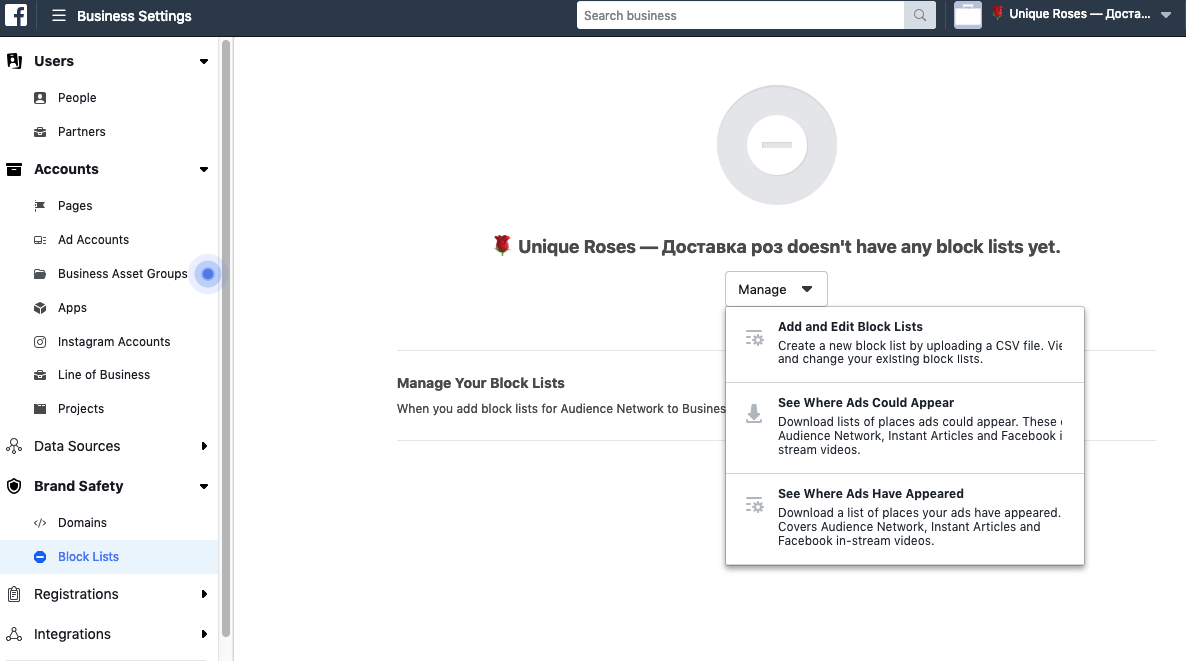This screenshot has height=661, width=1186.
Task: Click the Users section heading
Action: pyautogui.click(x=54, y=61)
